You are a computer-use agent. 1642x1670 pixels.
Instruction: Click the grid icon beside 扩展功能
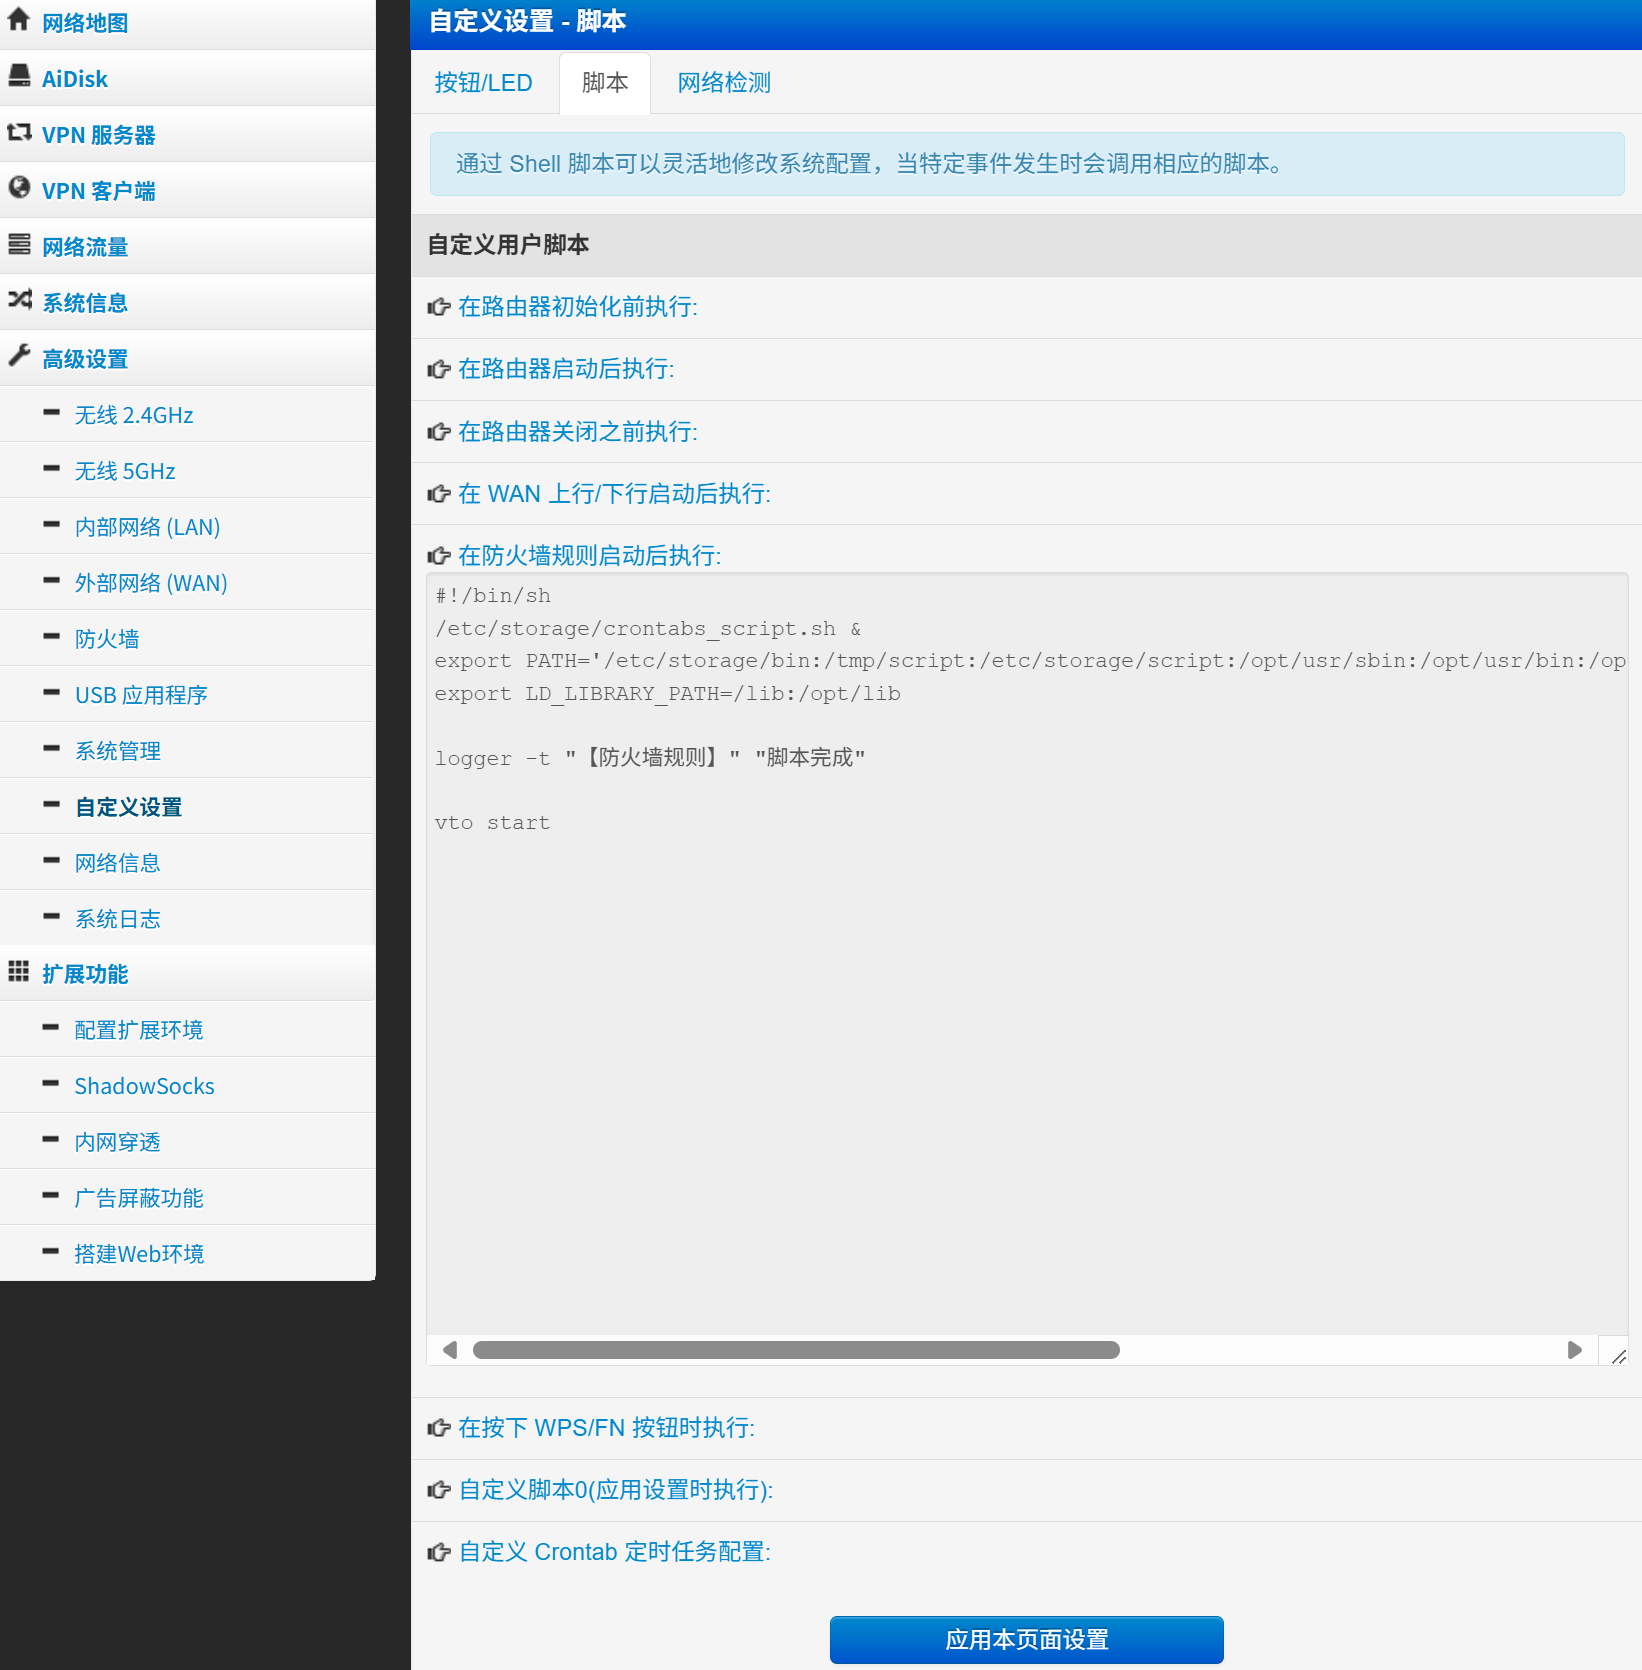[x=18, y=971]
